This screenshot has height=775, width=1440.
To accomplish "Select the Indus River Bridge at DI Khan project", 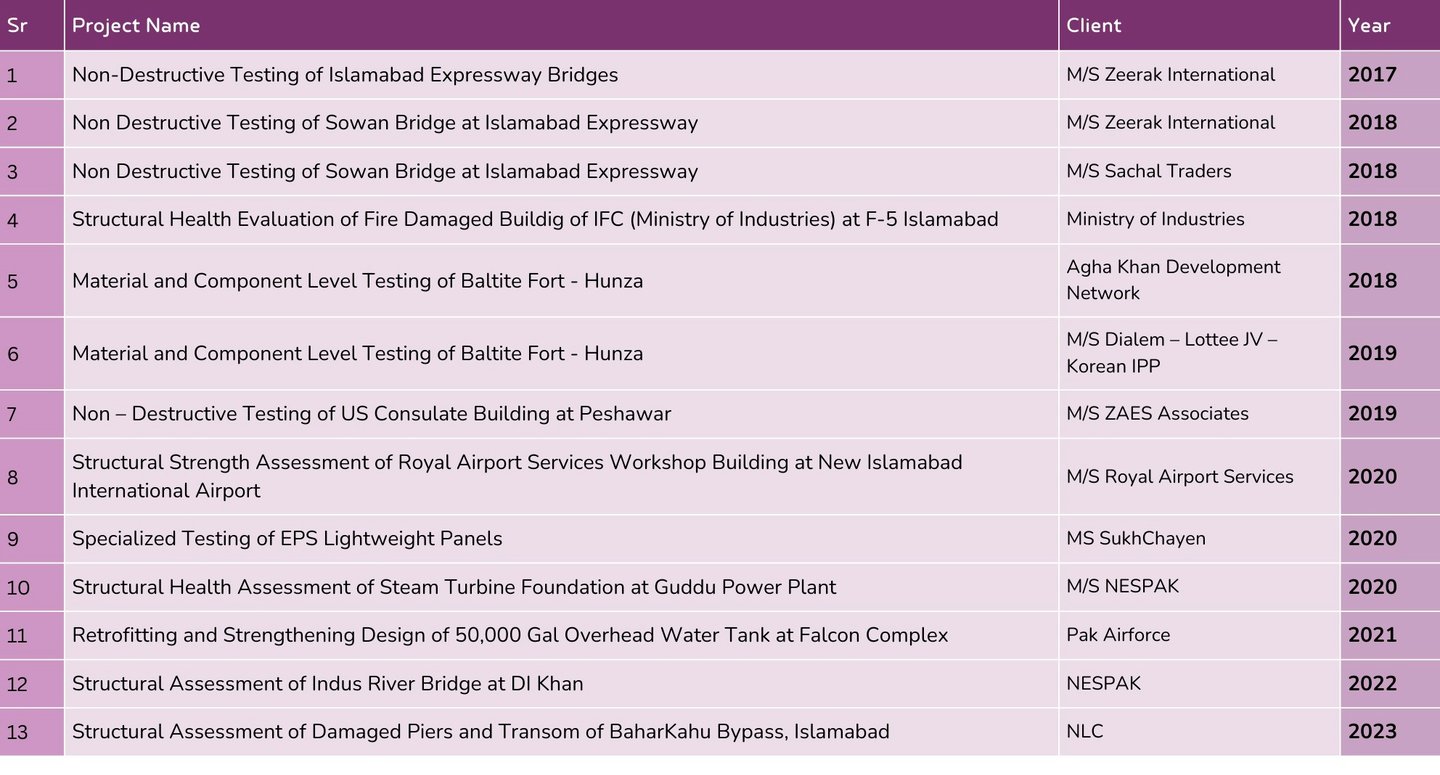I will [x=561, y=684].
